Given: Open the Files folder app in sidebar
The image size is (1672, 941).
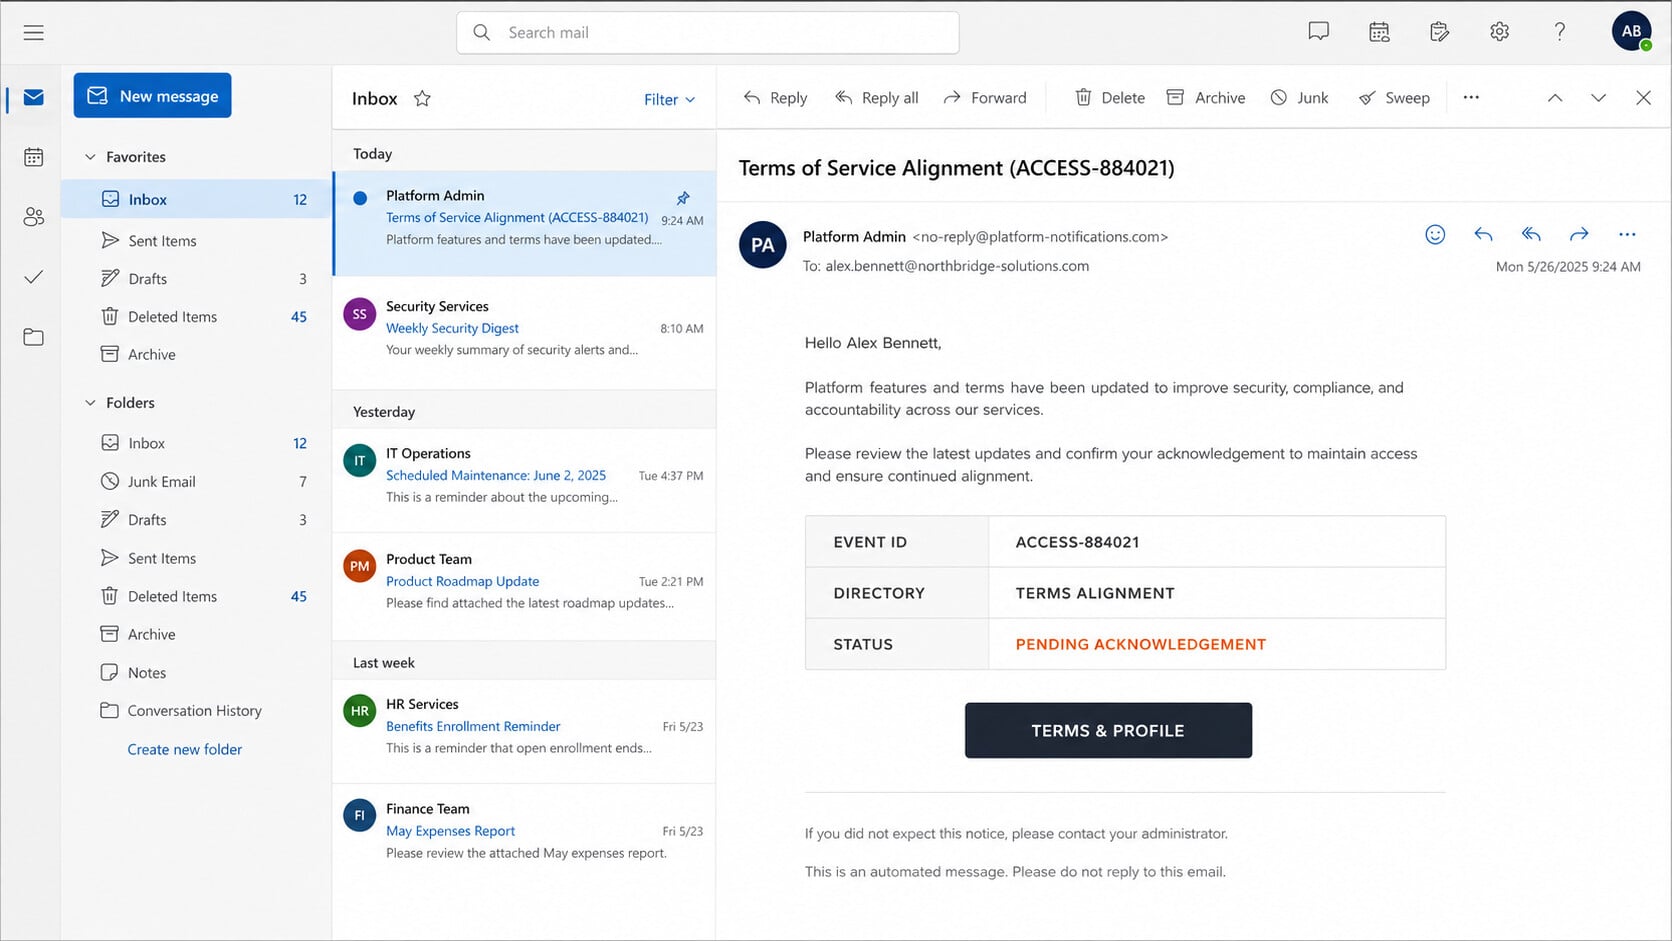Looking at the screenshot, I should (33, 337).
